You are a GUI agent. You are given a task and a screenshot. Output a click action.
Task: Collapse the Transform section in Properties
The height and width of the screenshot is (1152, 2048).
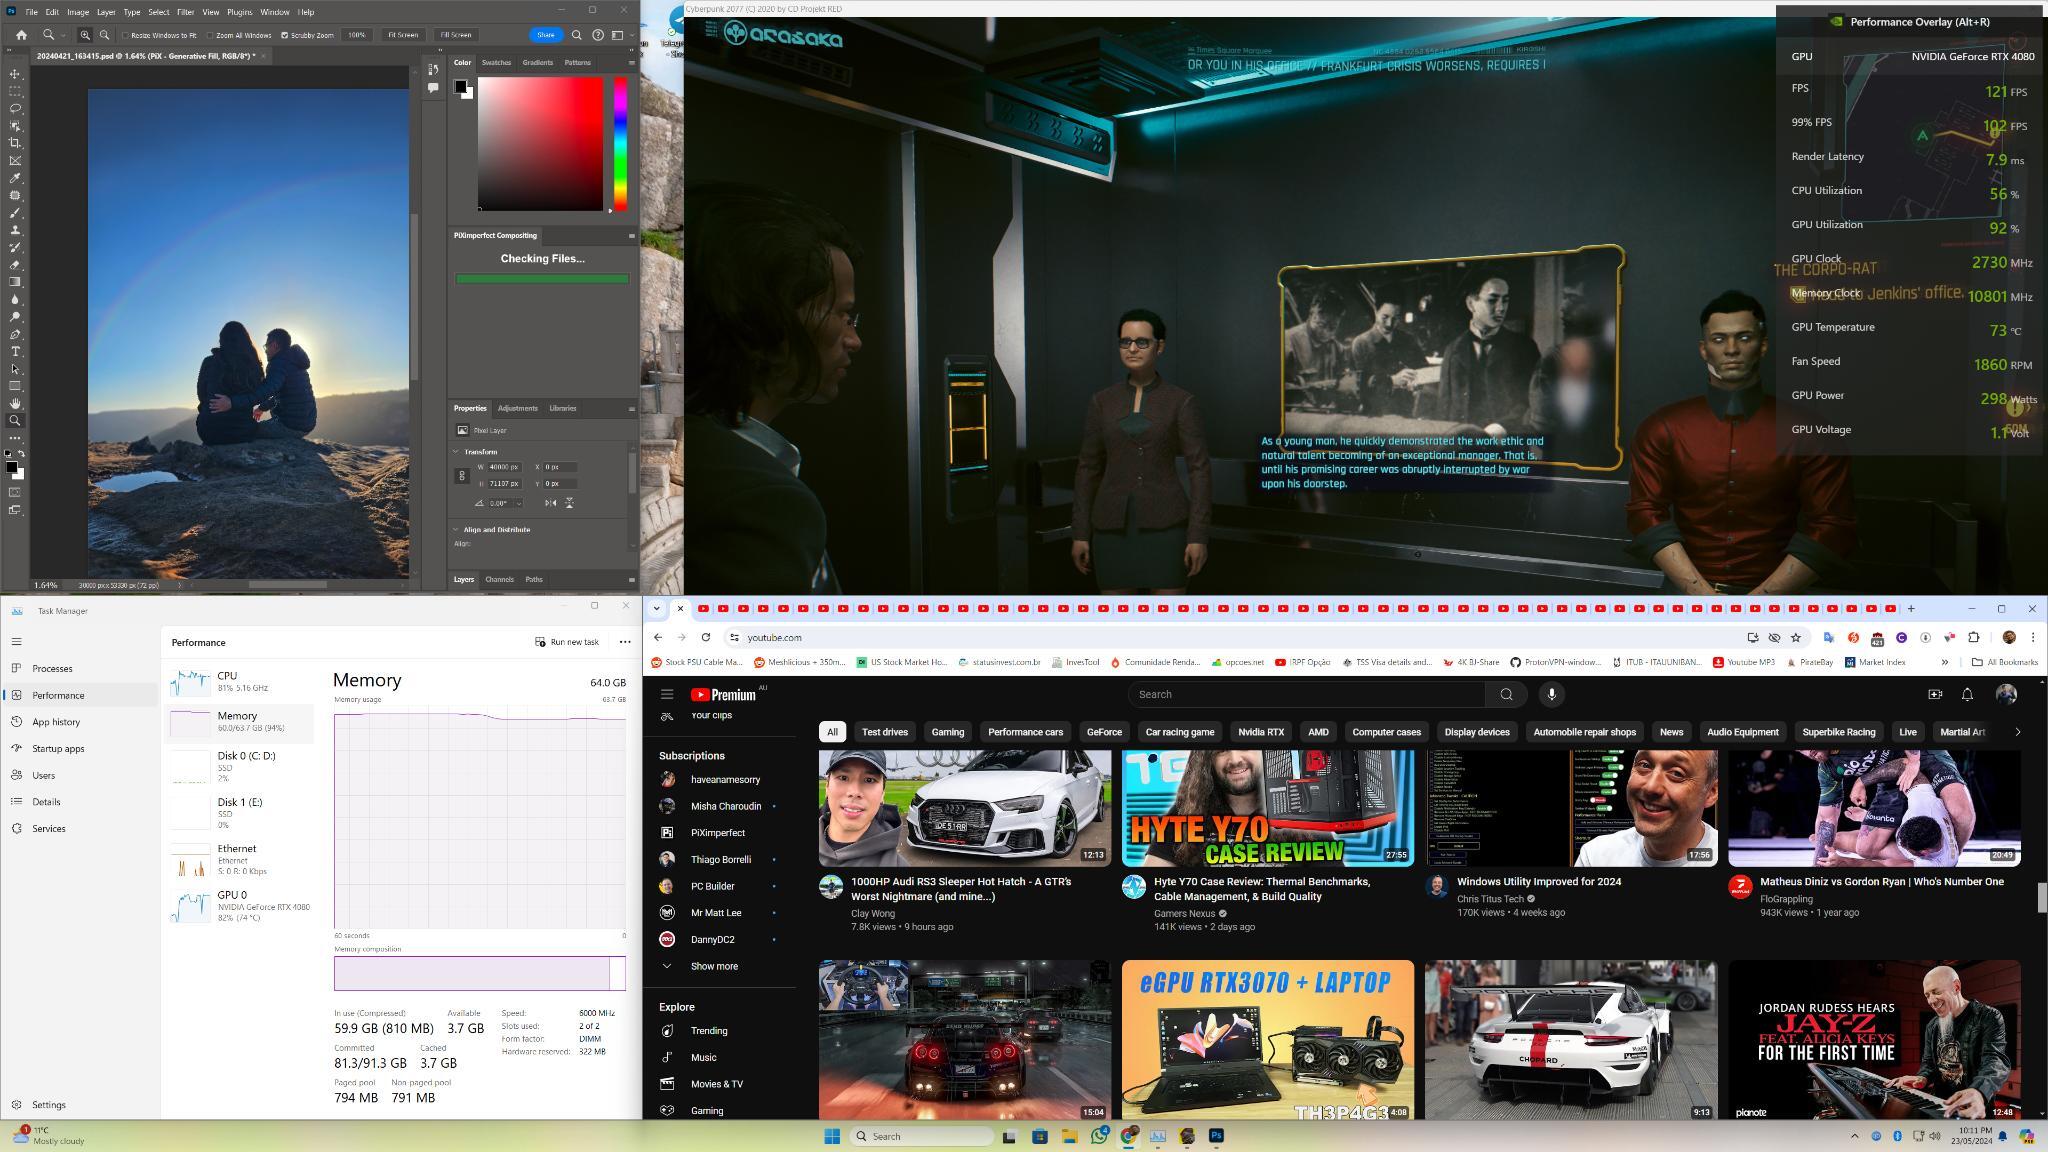(456, 452)
